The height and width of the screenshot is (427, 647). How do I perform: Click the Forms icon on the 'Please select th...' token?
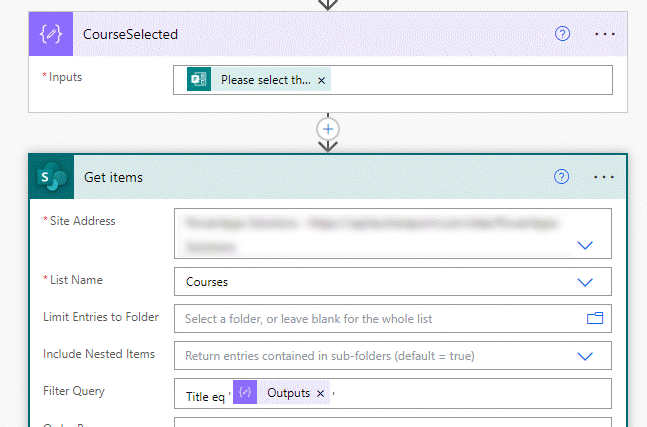(x=199, y=79)
